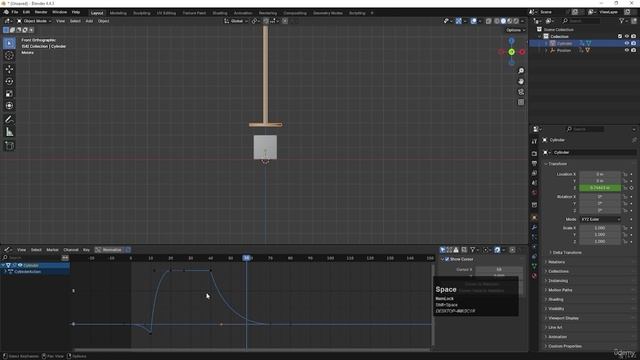Switch perspective/orthographic grid icon
Screen dimensions: 640x360
click(x=521, y=102)
